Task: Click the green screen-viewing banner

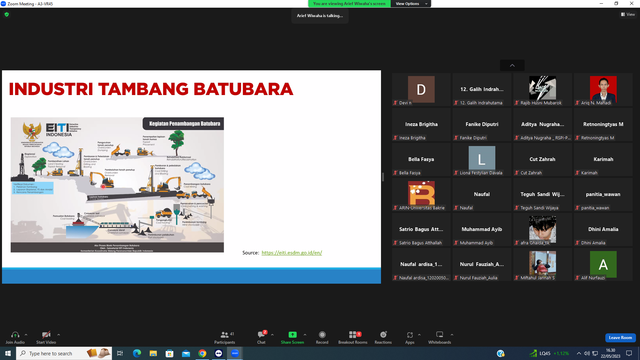Action: pos(349,4)
